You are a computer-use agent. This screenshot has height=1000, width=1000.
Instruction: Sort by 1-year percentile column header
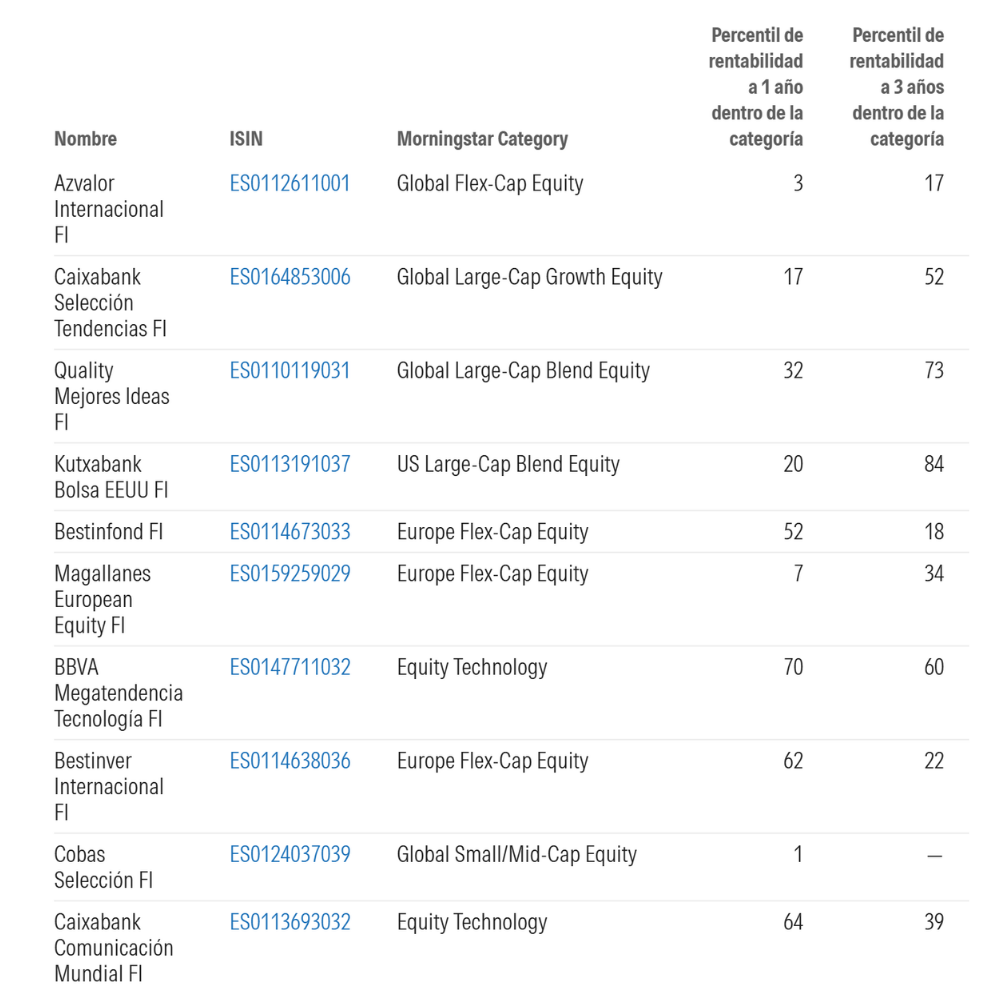[x=757, y=87]
